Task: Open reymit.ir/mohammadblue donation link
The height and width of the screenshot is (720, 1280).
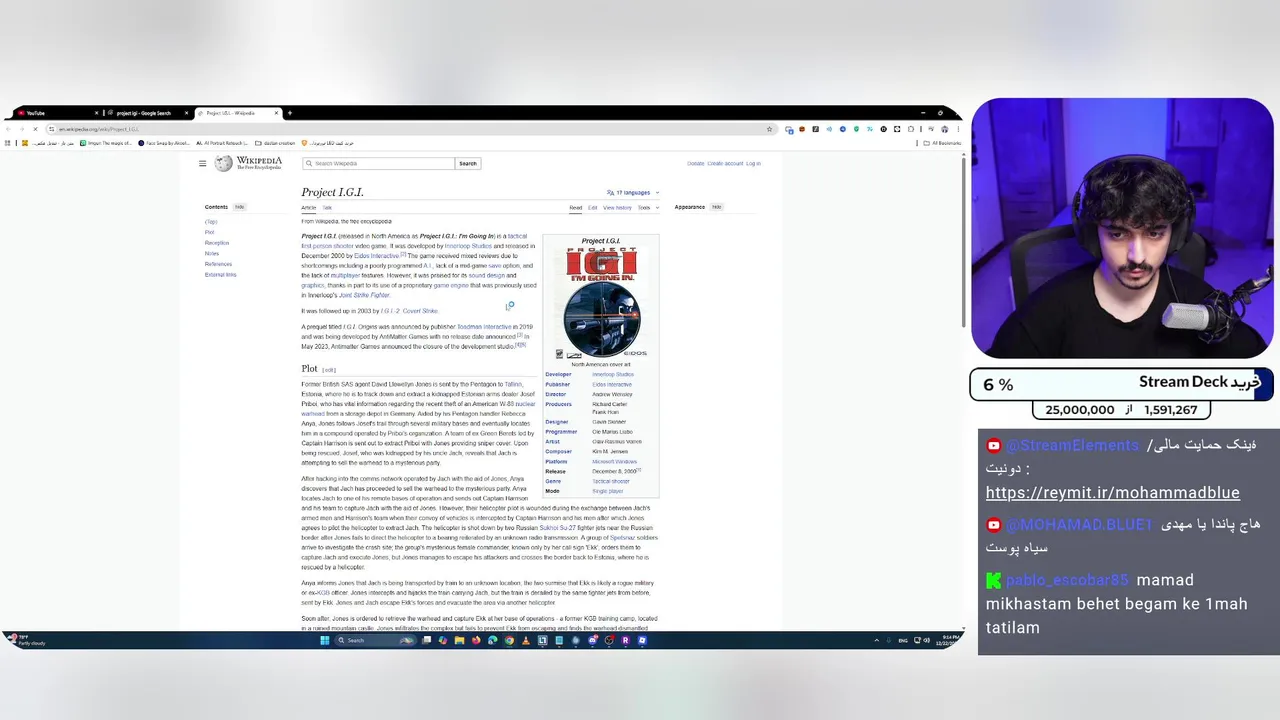Action: tap(1112, 492)
